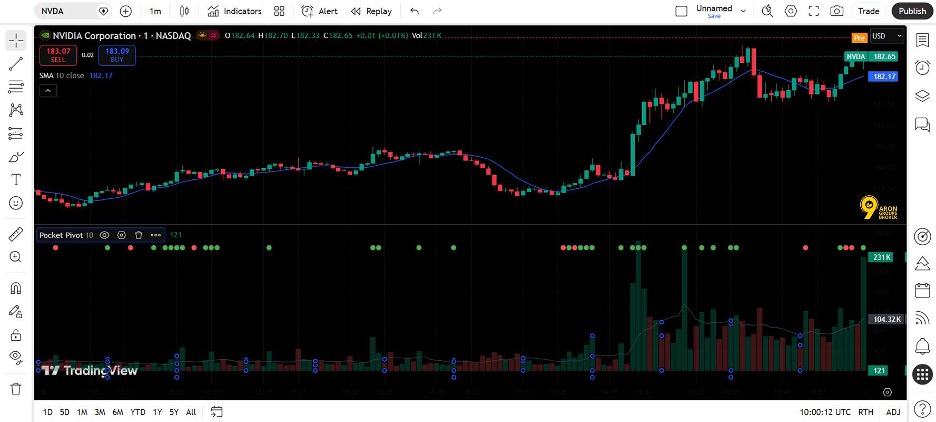Redo the last chart action

(x=437, y=11)
